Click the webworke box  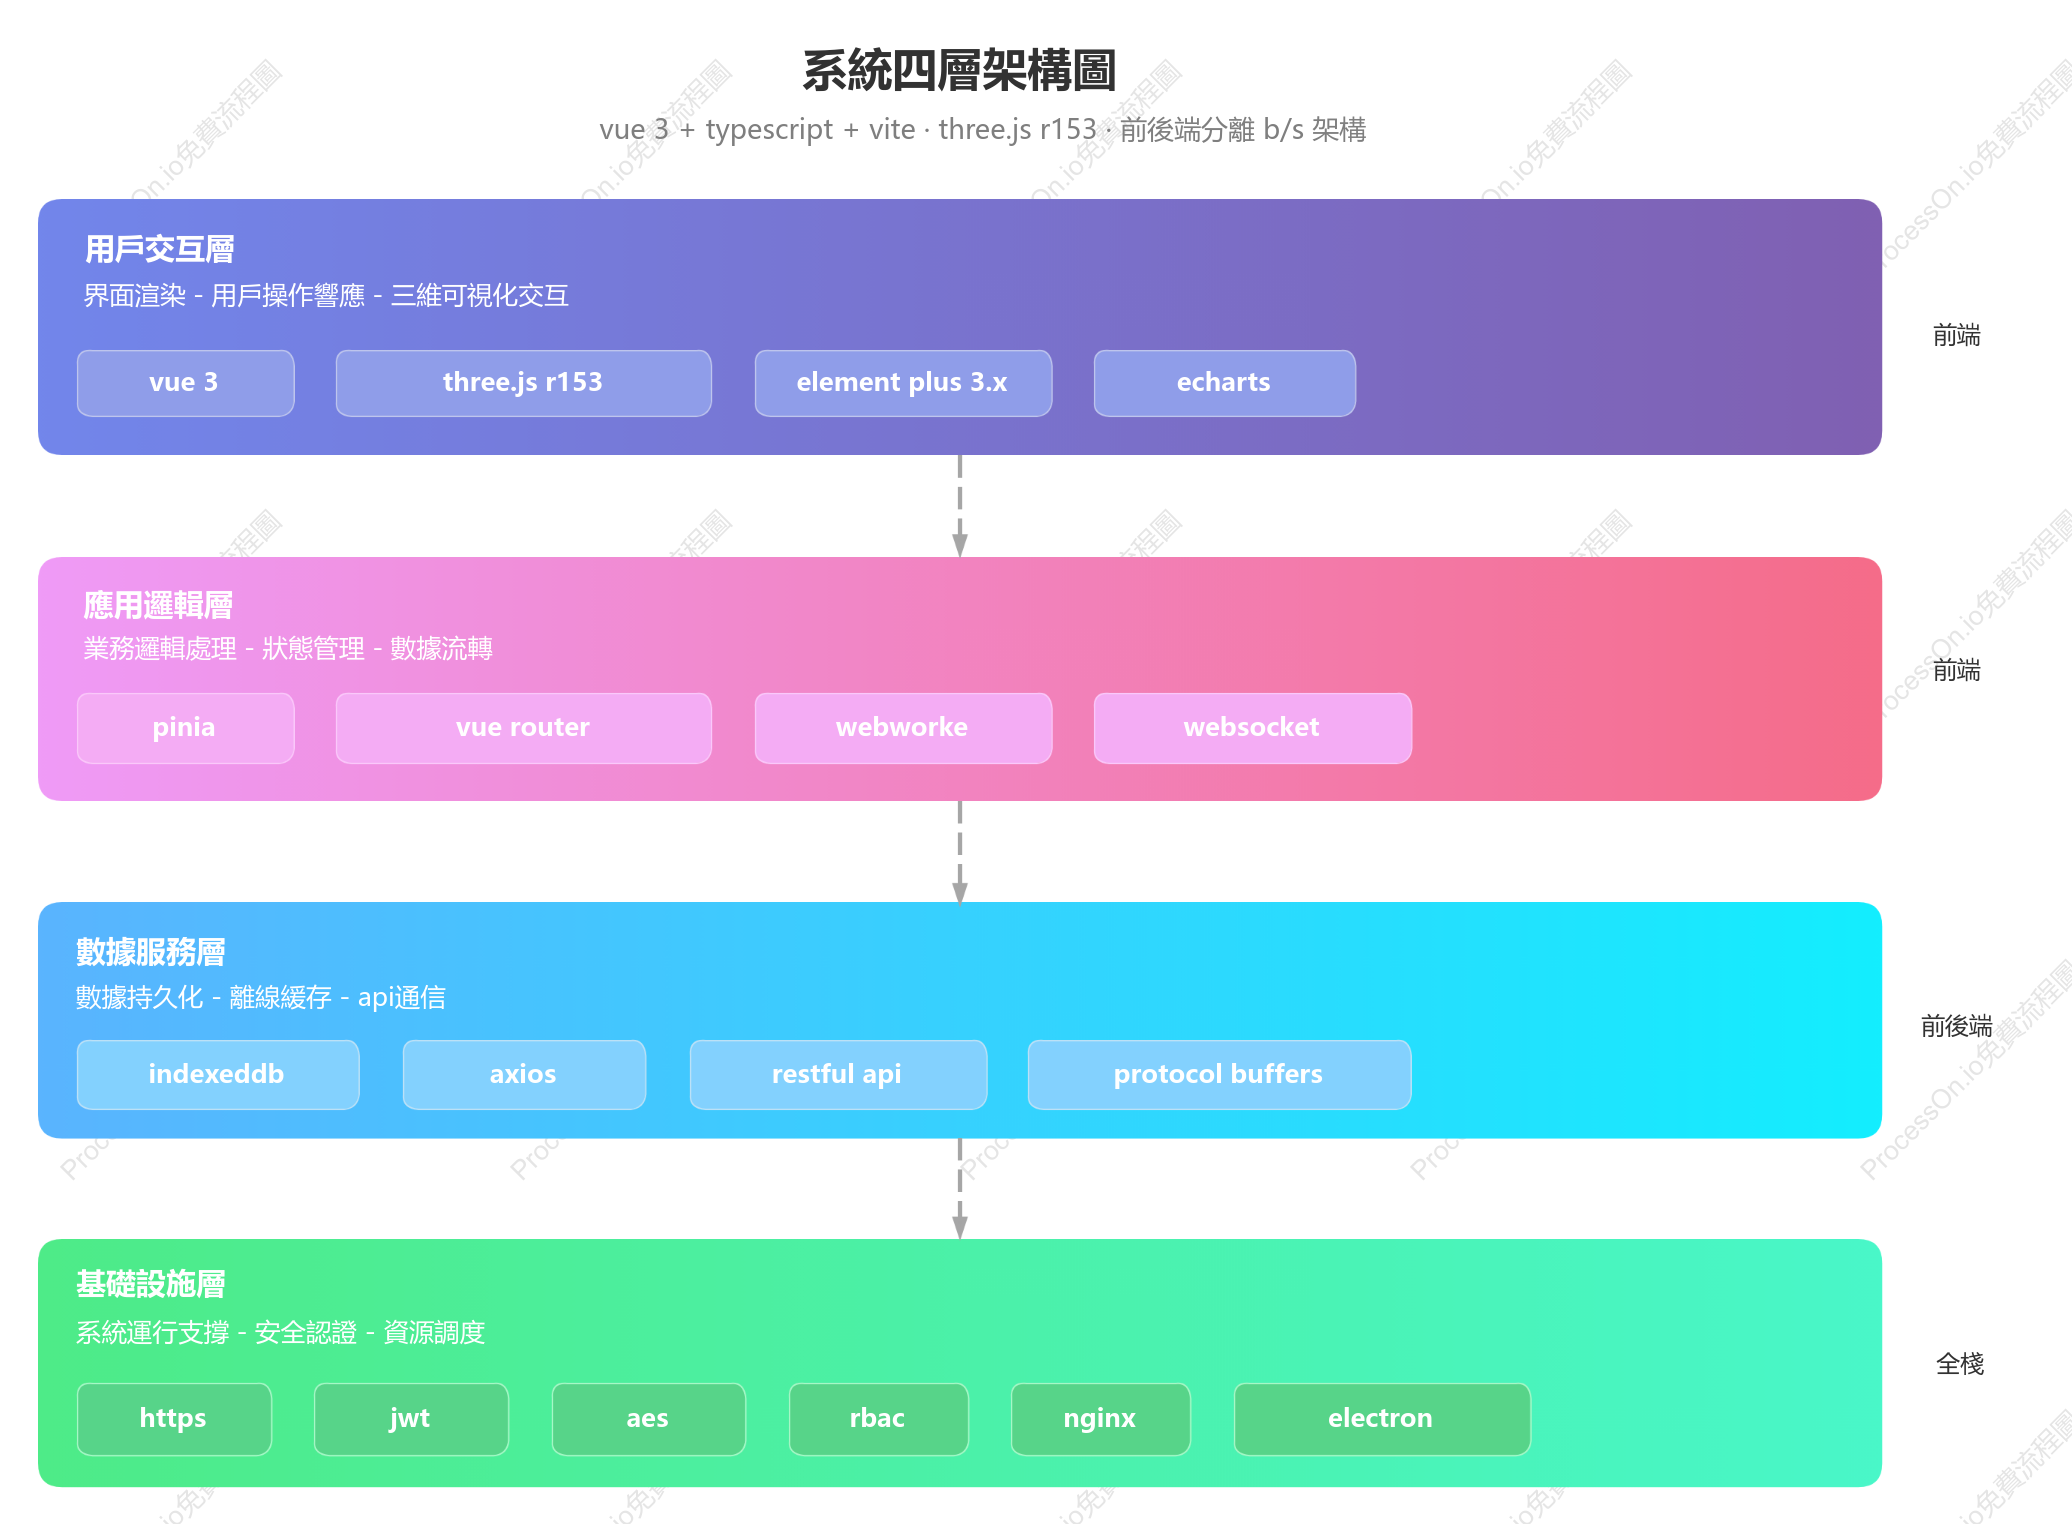[903, 728]
